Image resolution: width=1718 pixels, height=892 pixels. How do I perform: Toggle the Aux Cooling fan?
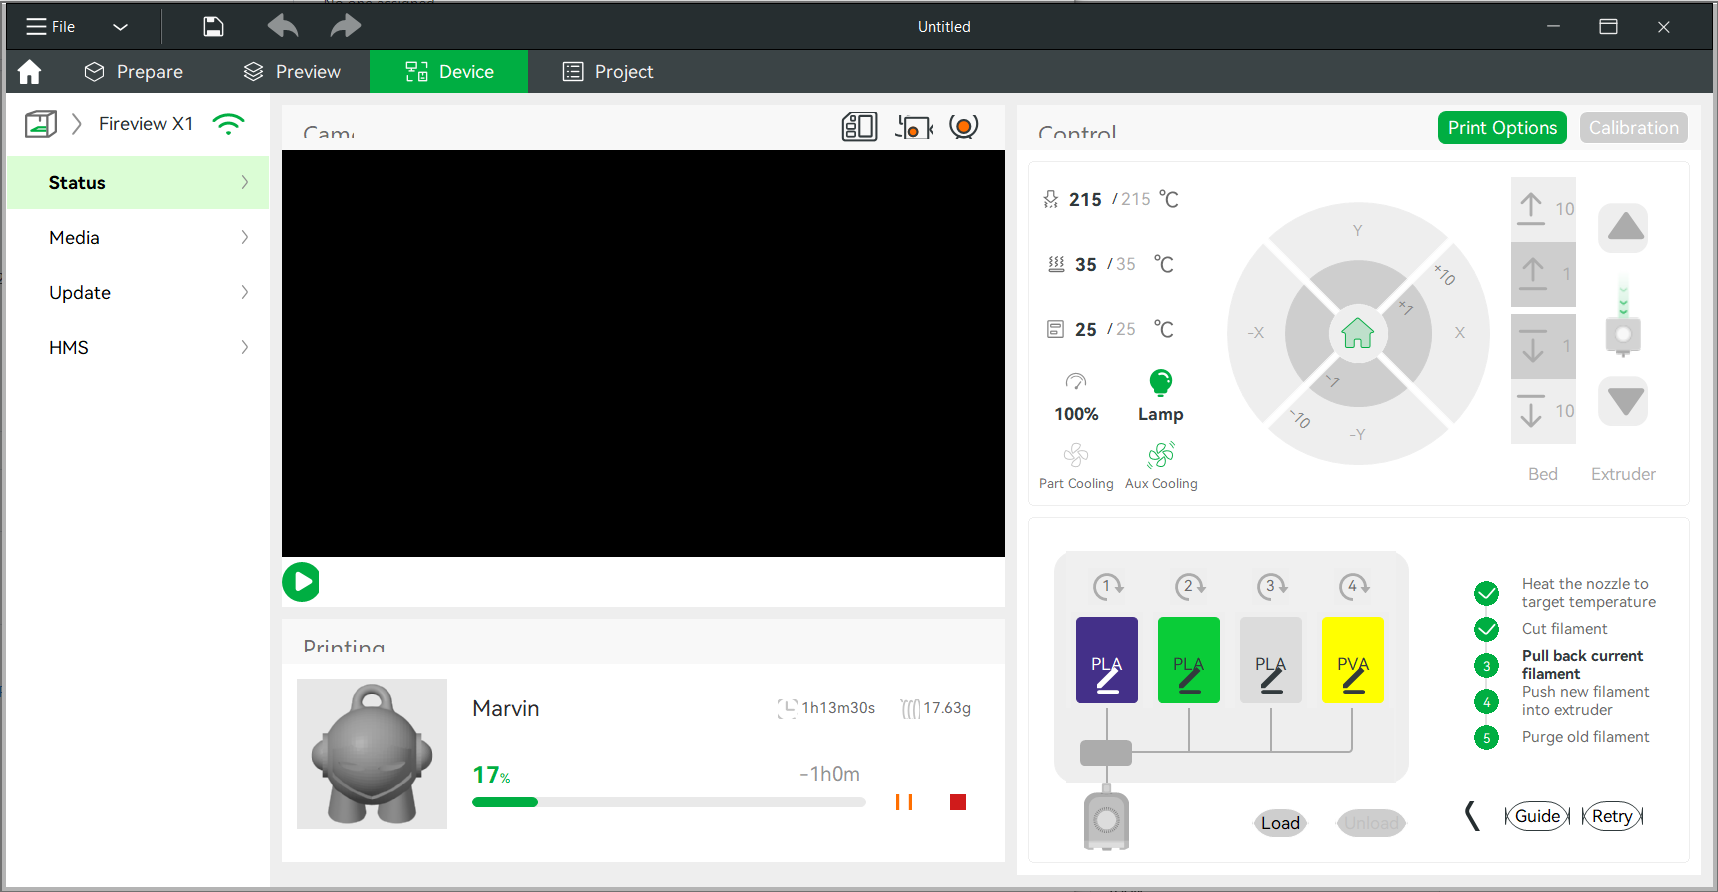click(1161, 466)
